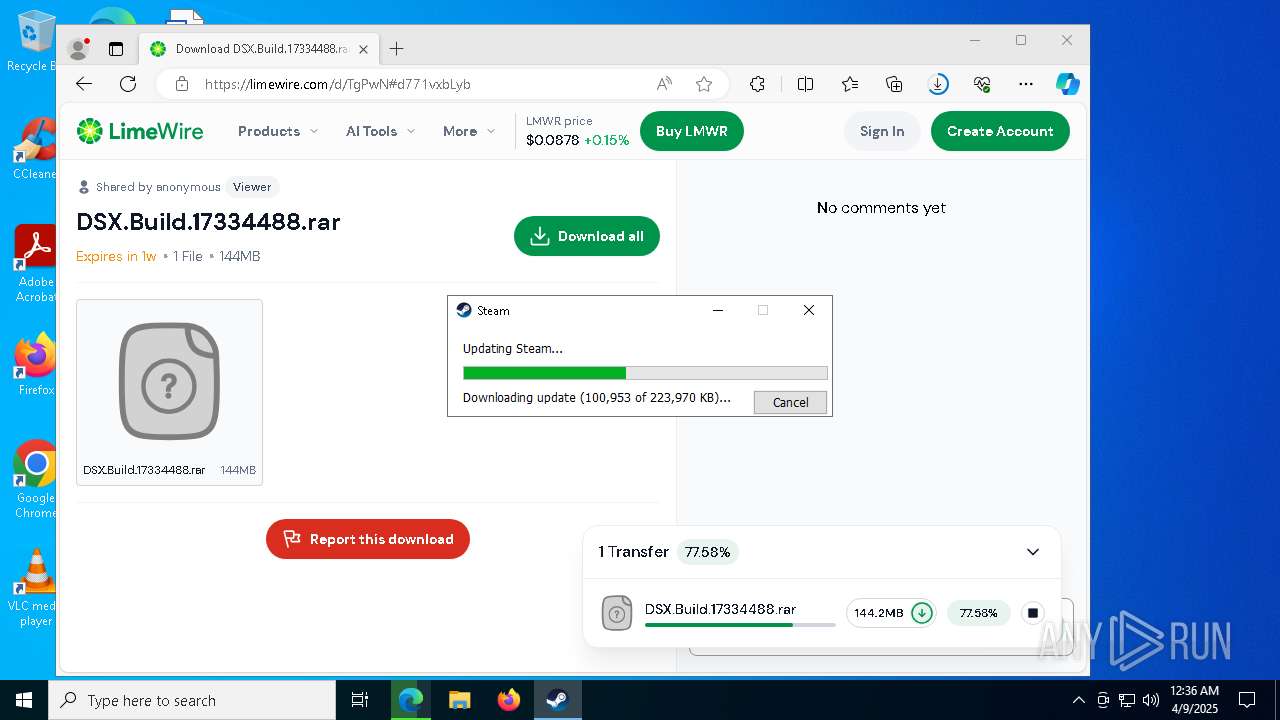
Task: Open VLC media player desktop shortcut
Action: (36, 587)
